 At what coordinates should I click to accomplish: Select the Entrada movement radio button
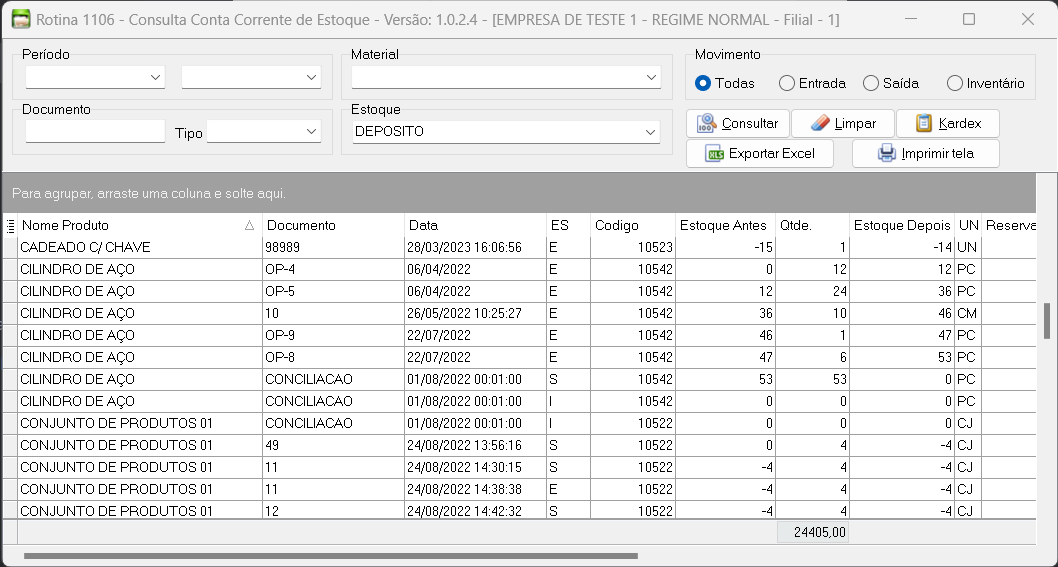pyautogui.click(x=787, y=83)
